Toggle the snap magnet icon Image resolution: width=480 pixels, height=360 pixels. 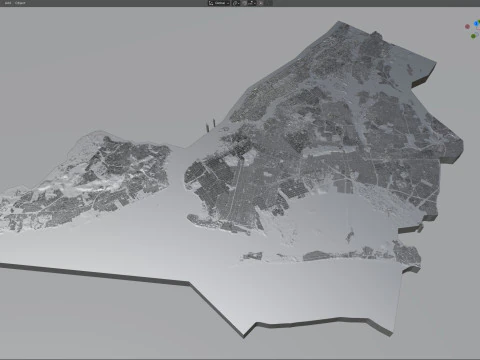tap(244, 3)
